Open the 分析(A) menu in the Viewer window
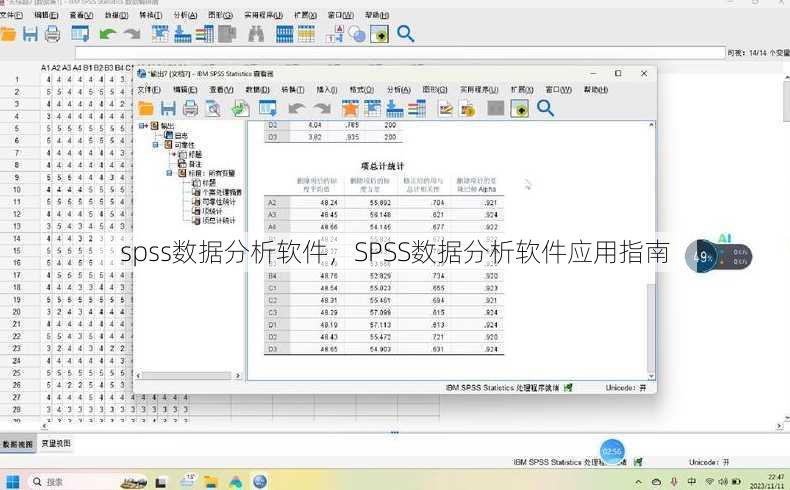 tap(399, 89)
